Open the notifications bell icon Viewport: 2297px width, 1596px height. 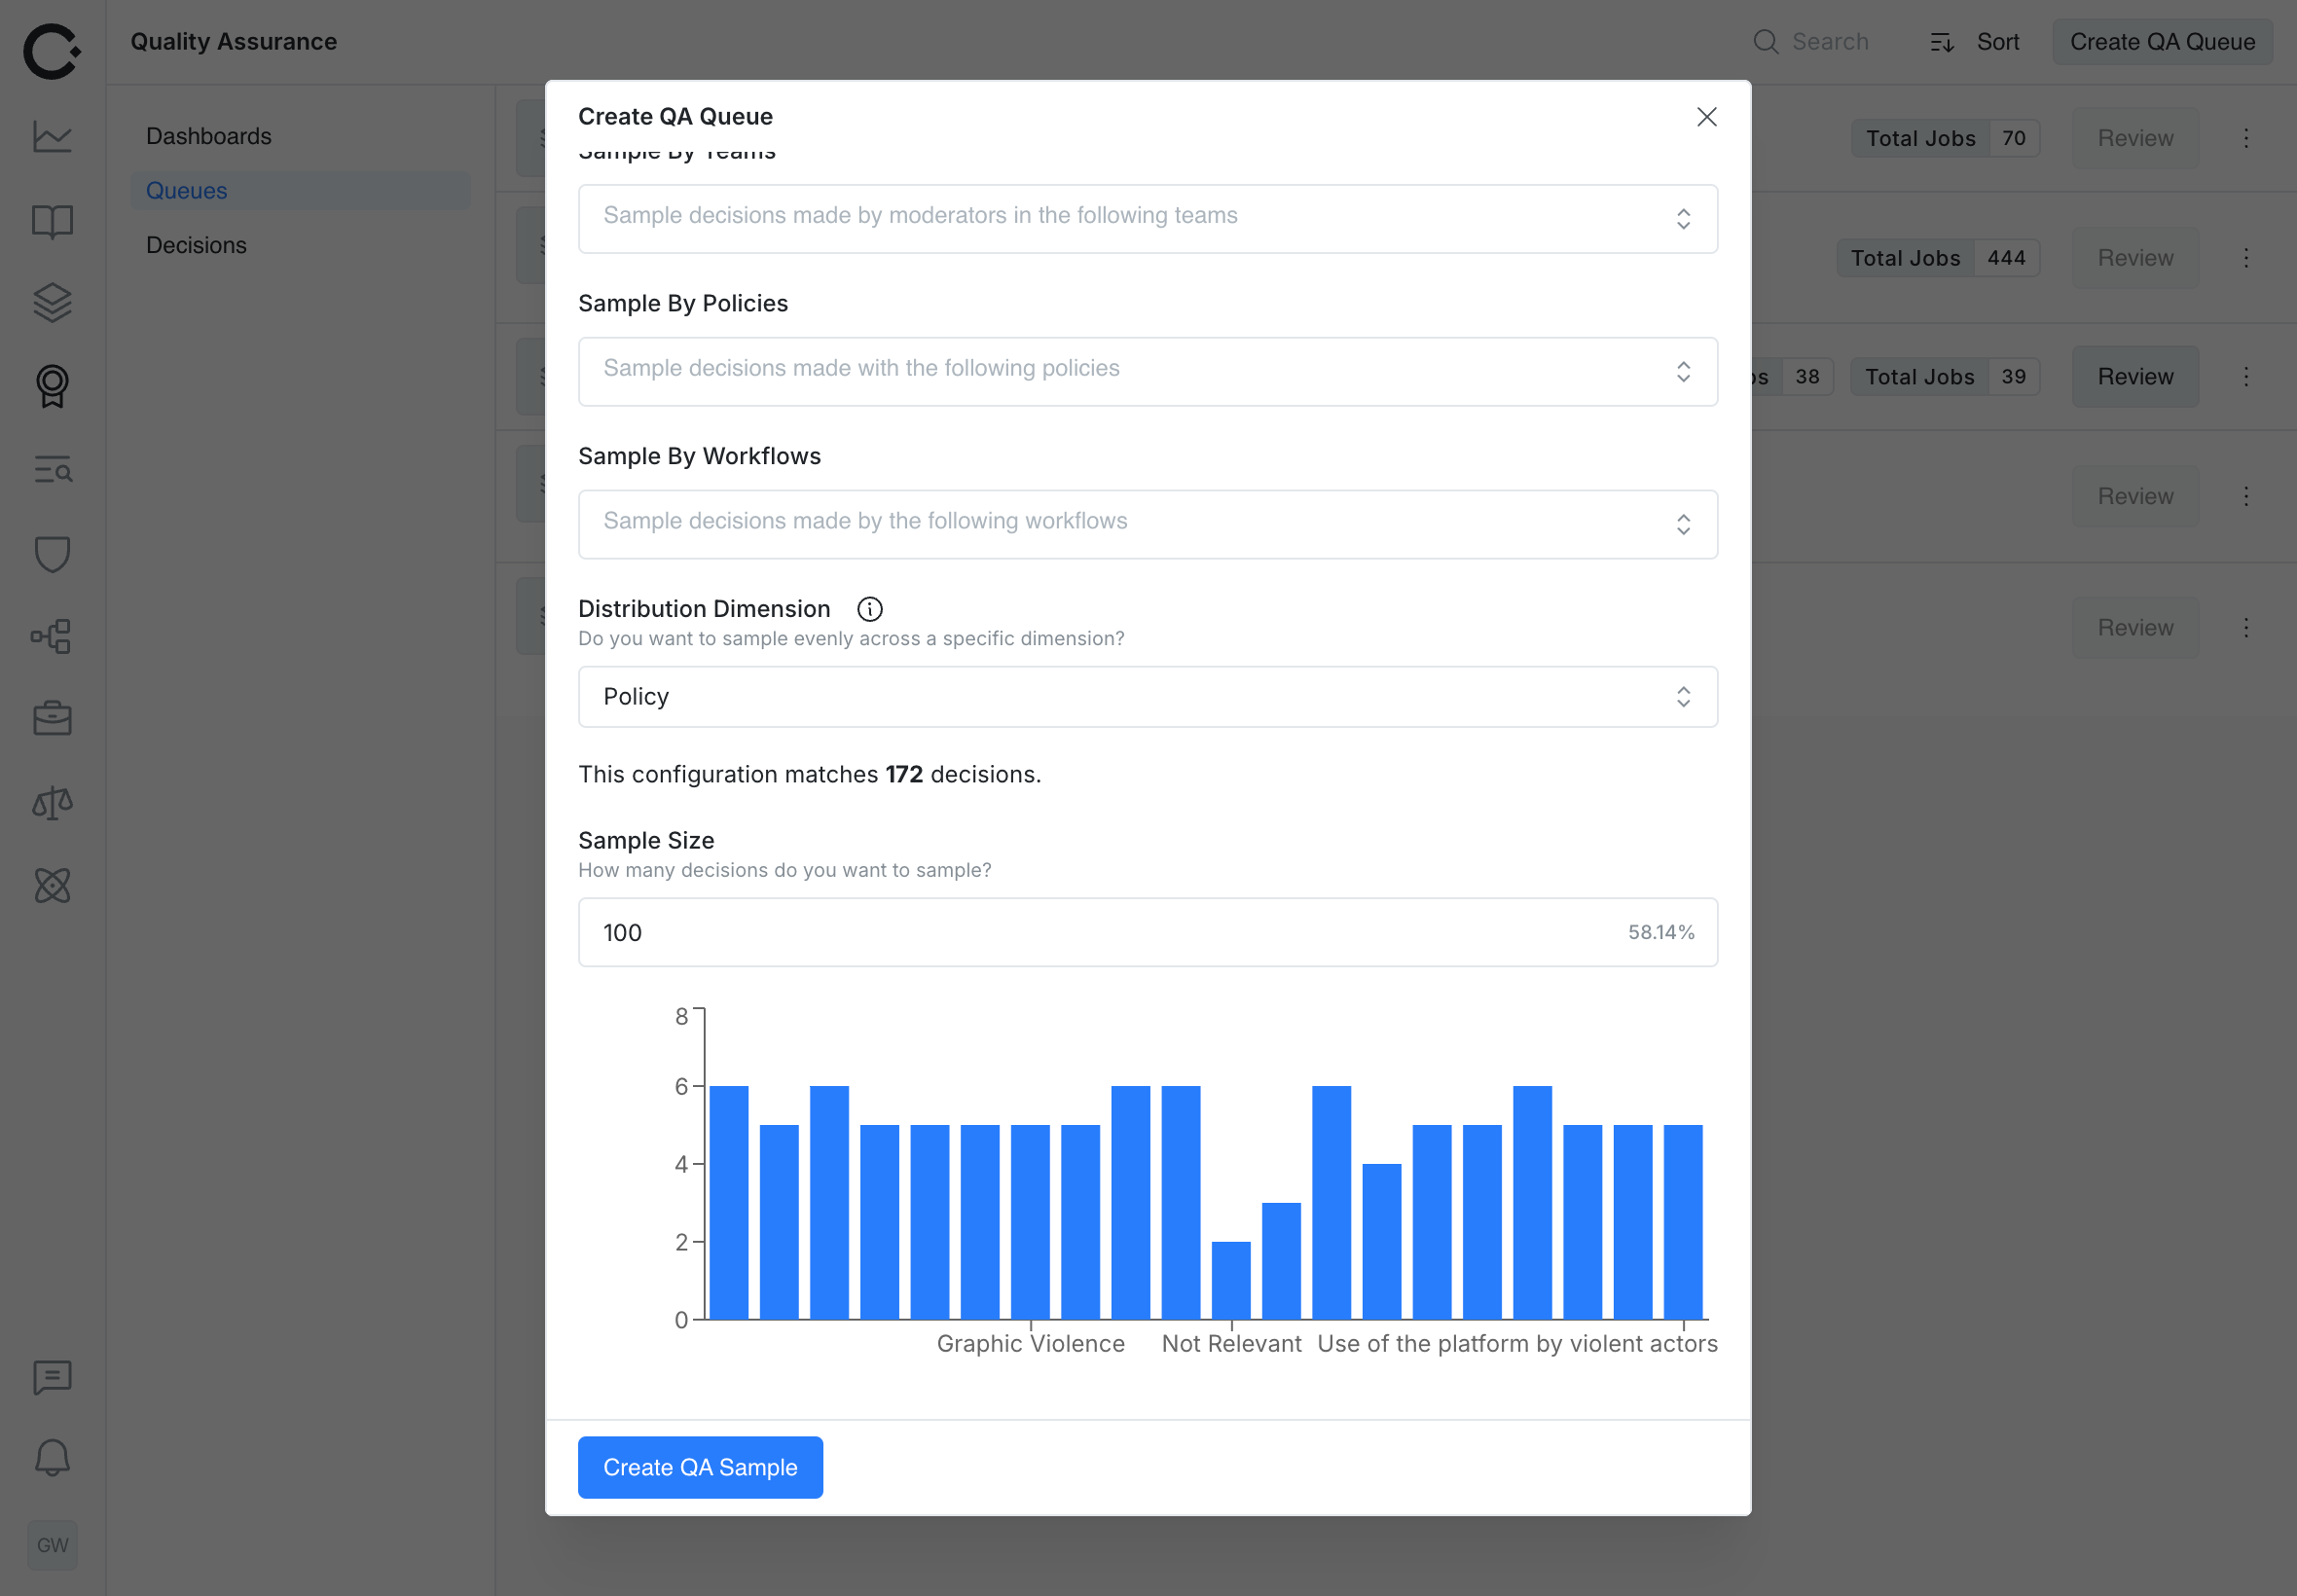pyautogui.click(x=52, y=1457)
